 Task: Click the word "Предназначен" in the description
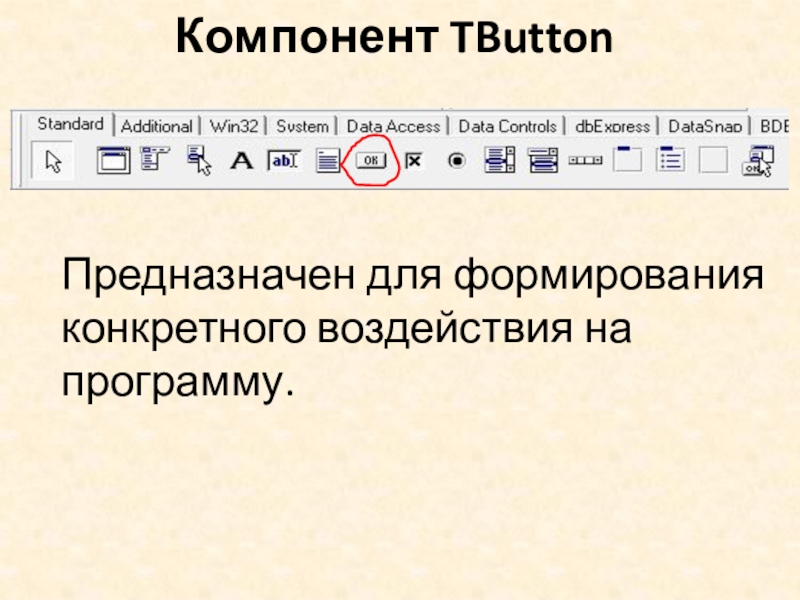(208, 276)
